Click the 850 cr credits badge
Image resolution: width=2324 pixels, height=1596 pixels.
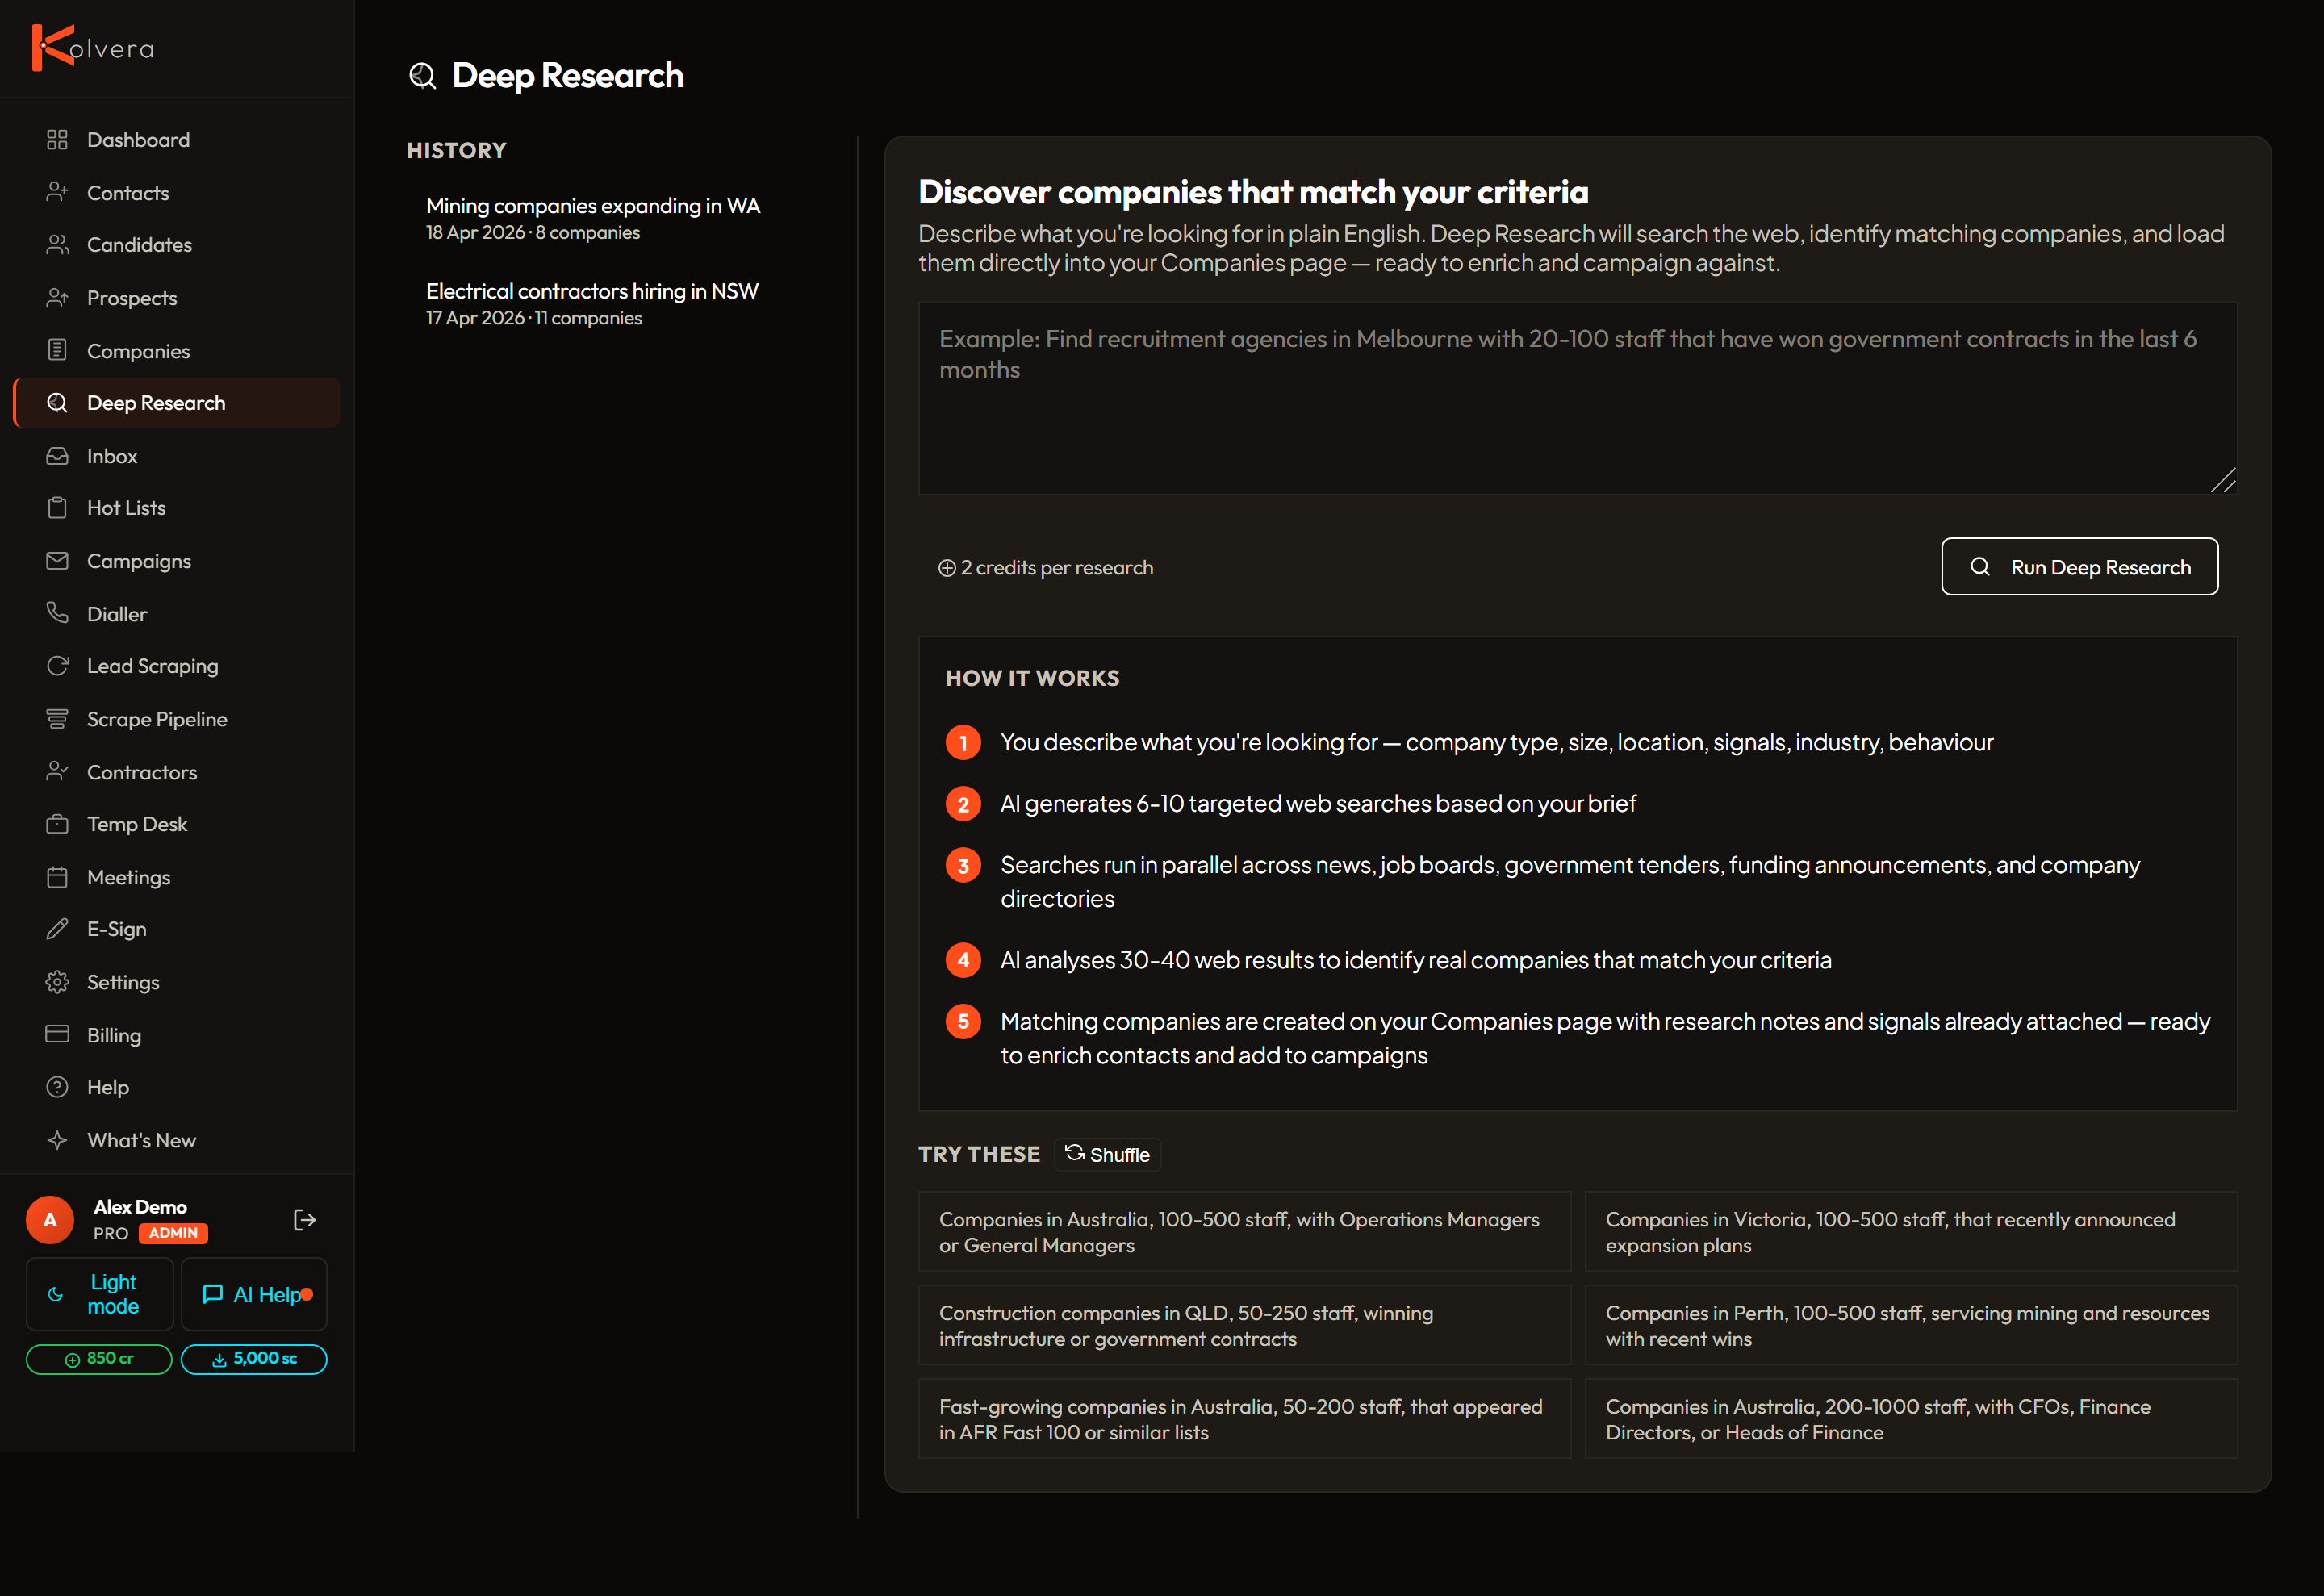99,1359
